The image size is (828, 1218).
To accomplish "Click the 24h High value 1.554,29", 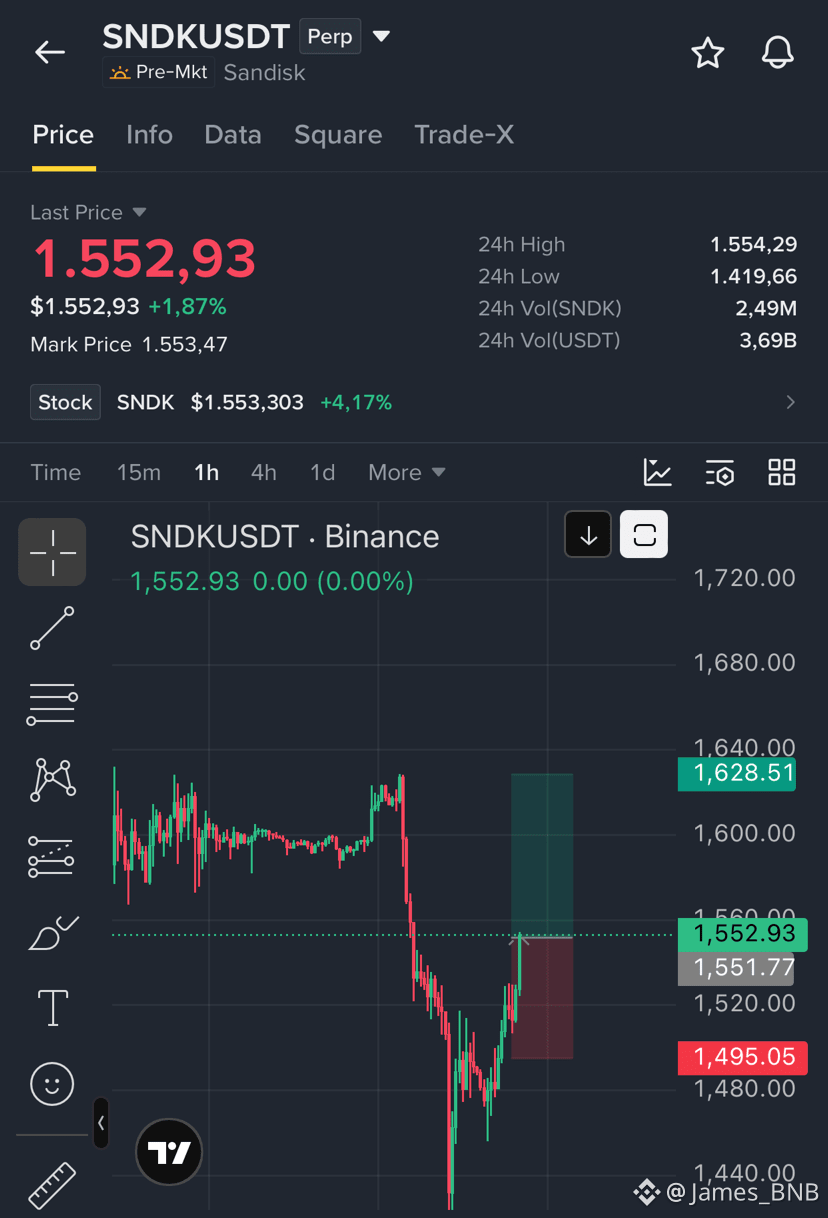I will pos(753,244).
